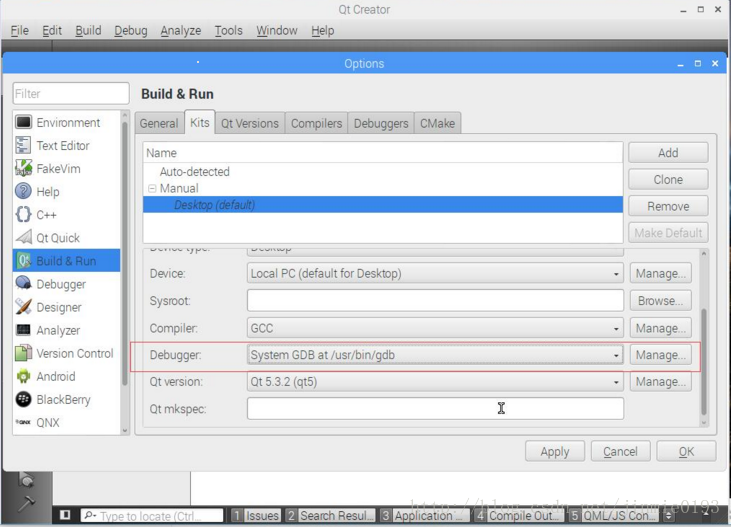Image resolution: width=731 pixels, height=527 pixels.
Task: Open the Window menu
Action: point(277,31)
